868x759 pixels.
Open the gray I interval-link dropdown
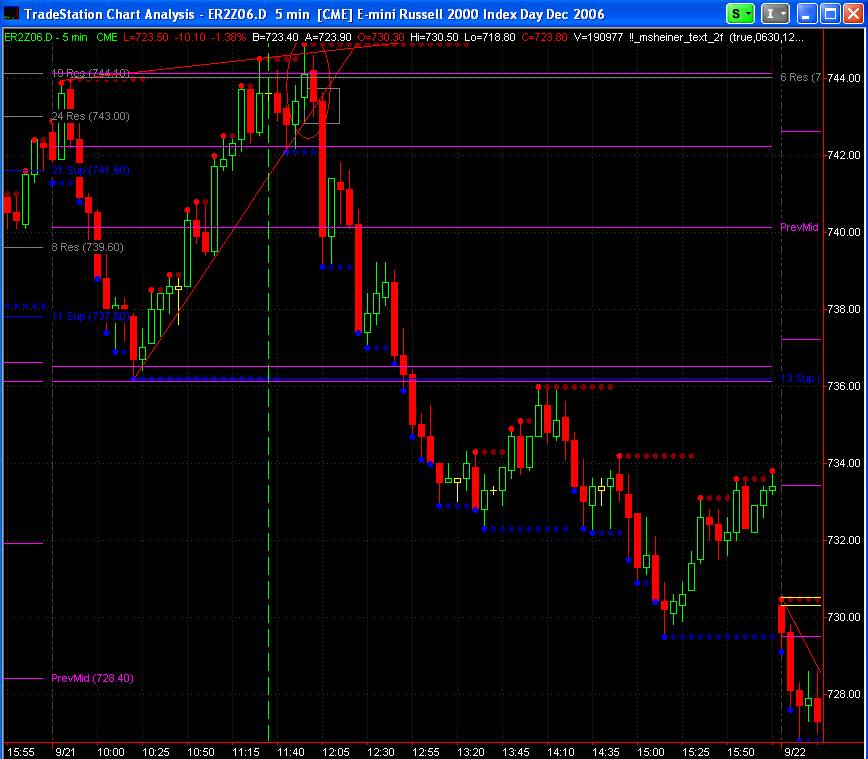[775, 13]
